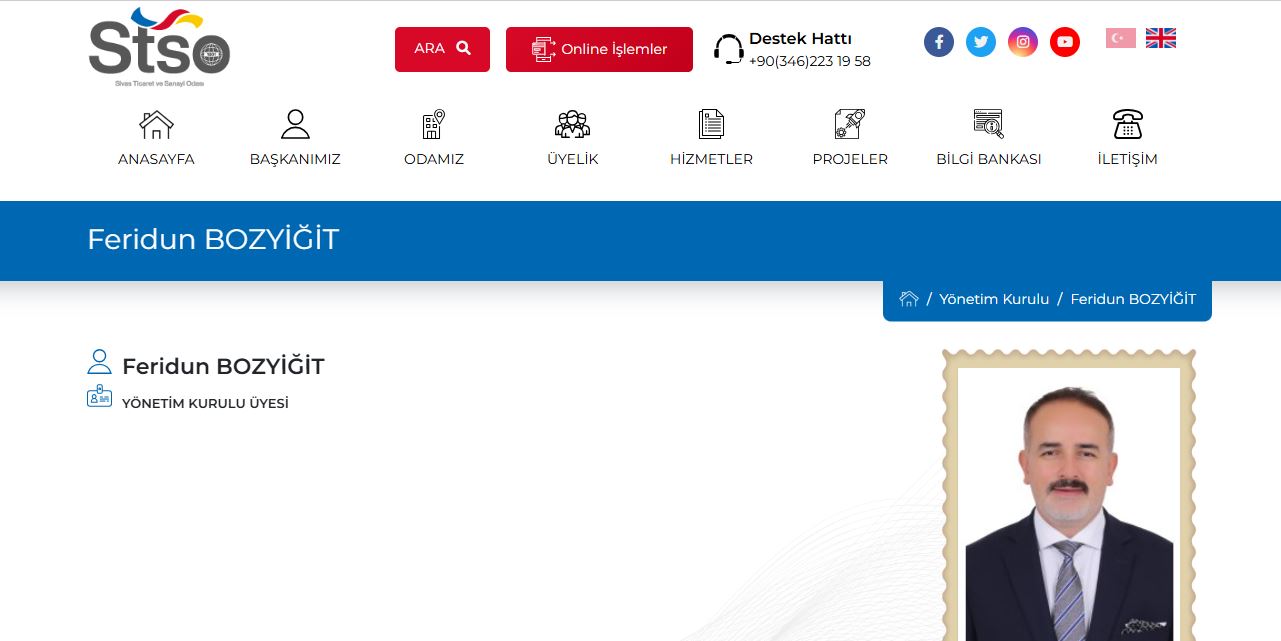The height and width of the screenshot is (641, 1281).
Task: Open PROJELER menu label
Action: pos(850,159)
